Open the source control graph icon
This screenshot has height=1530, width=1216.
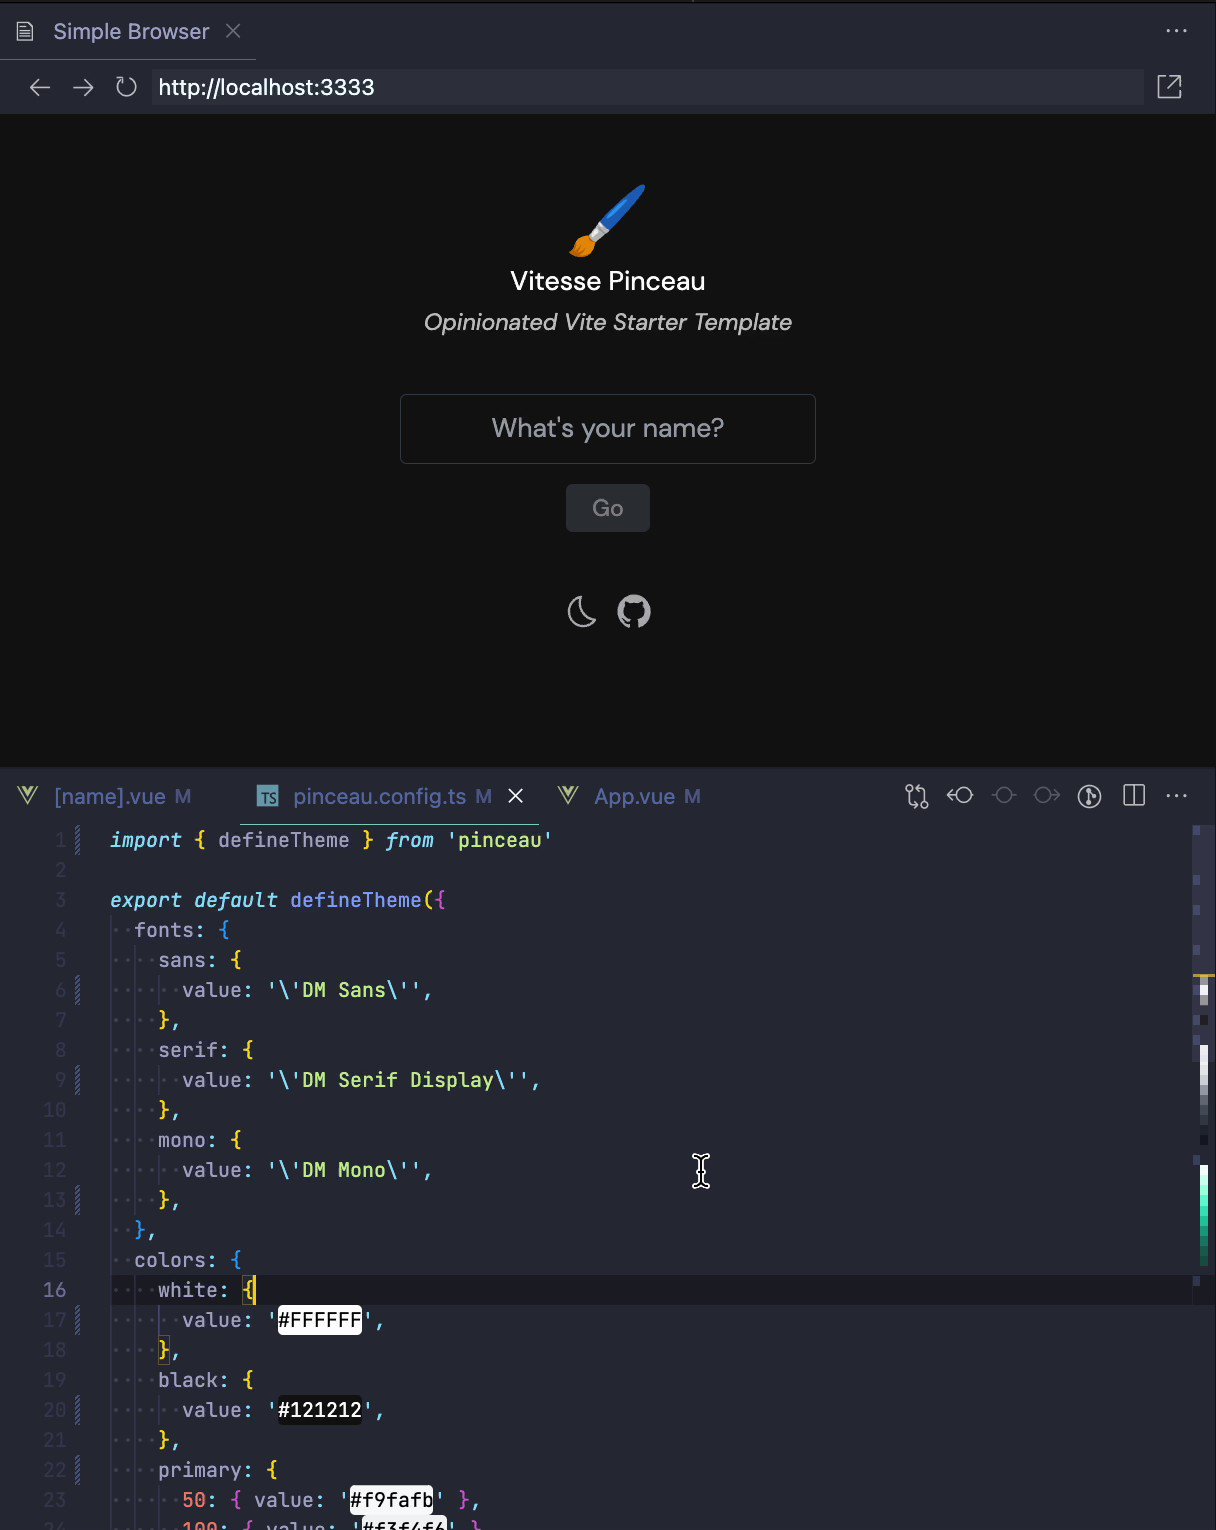coord(1089,796)
